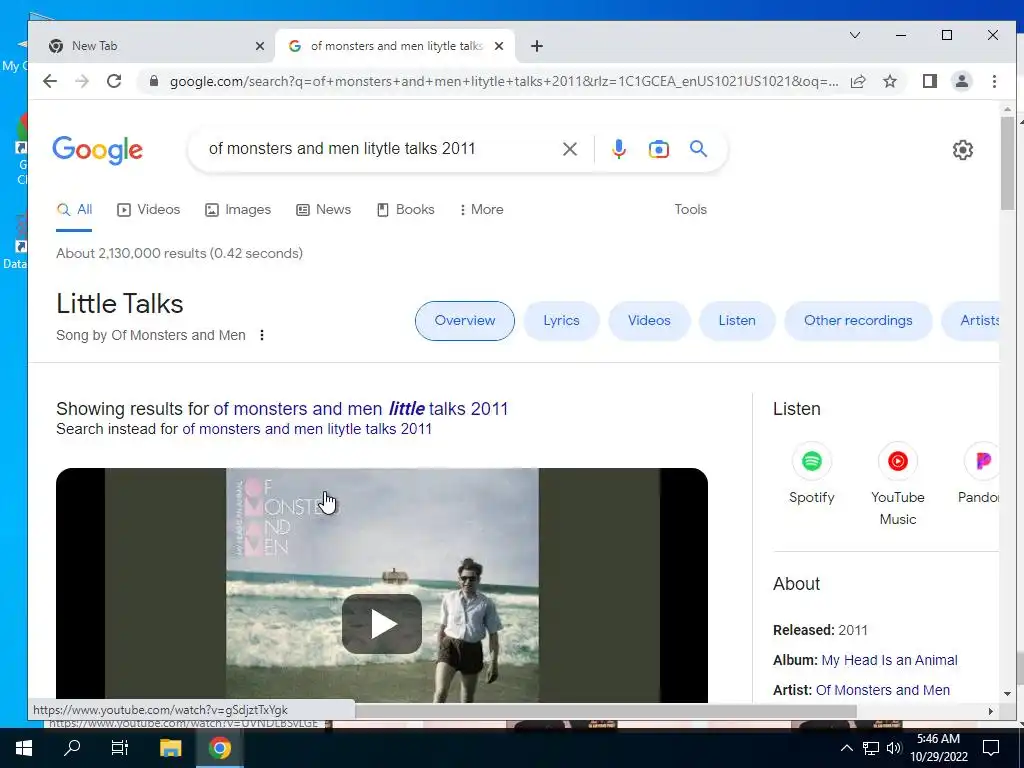Click the Chrome taskbar icon
Image resolution: width=1024 pixels, height=768 pixels.
pos(220,748)
